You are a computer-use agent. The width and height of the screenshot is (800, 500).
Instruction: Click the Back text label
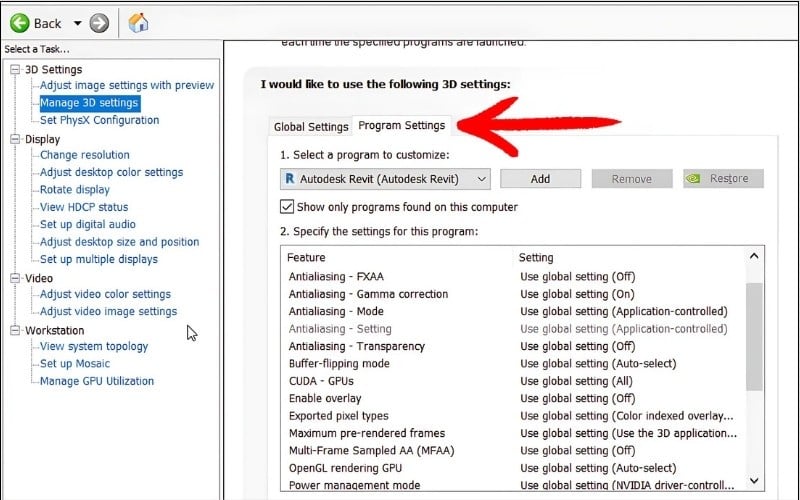47,23
